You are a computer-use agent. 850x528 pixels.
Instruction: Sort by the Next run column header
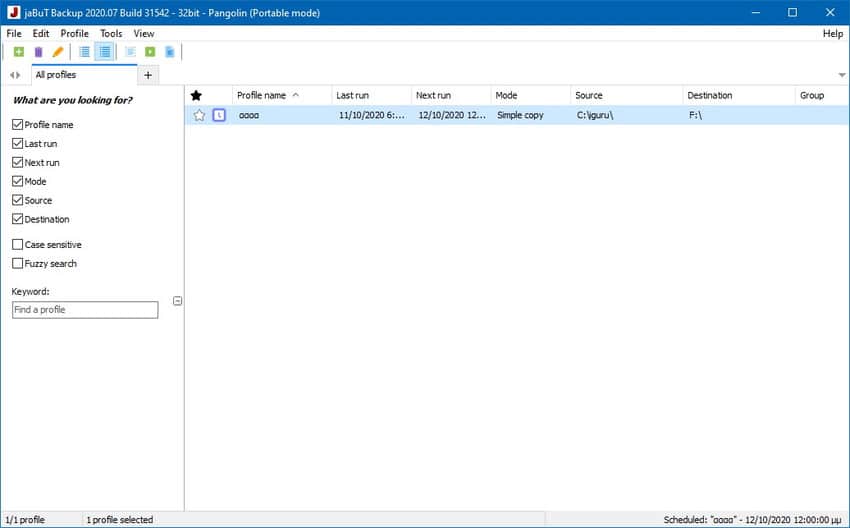pos(451,95)
